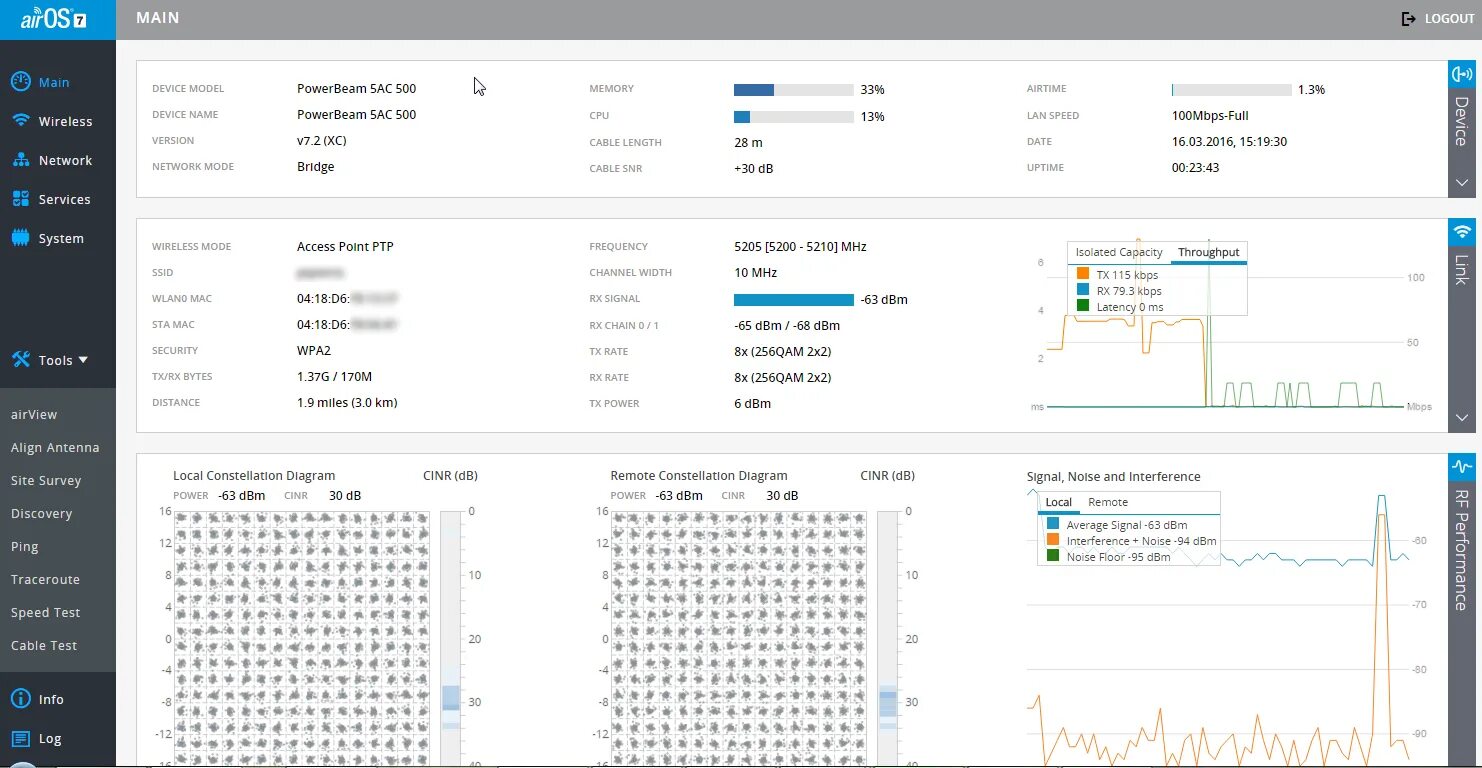Screen dimensions: 1482x768
Task: Select the Throughput tab
Action: [x=1208, y=252]
